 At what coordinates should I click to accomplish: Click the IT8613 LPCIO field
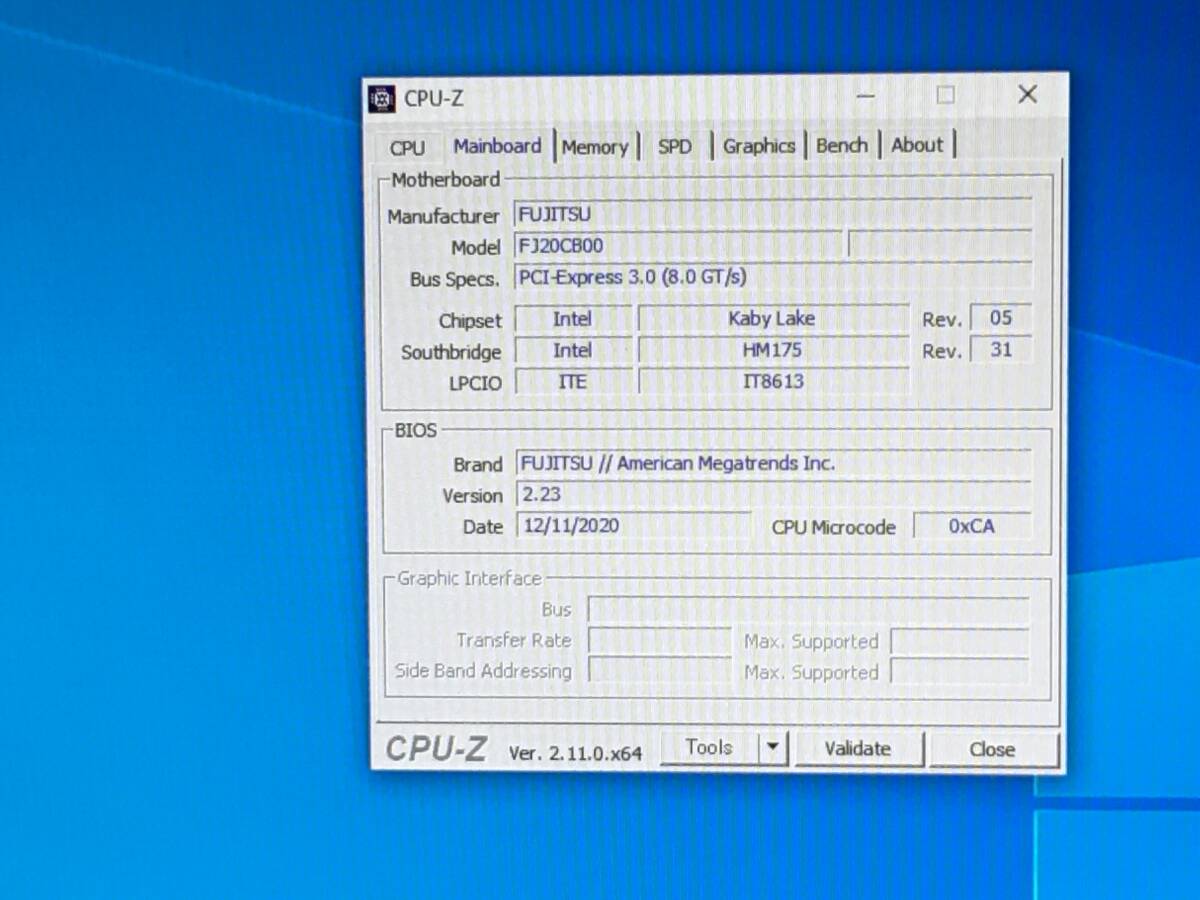pos(772,381)
